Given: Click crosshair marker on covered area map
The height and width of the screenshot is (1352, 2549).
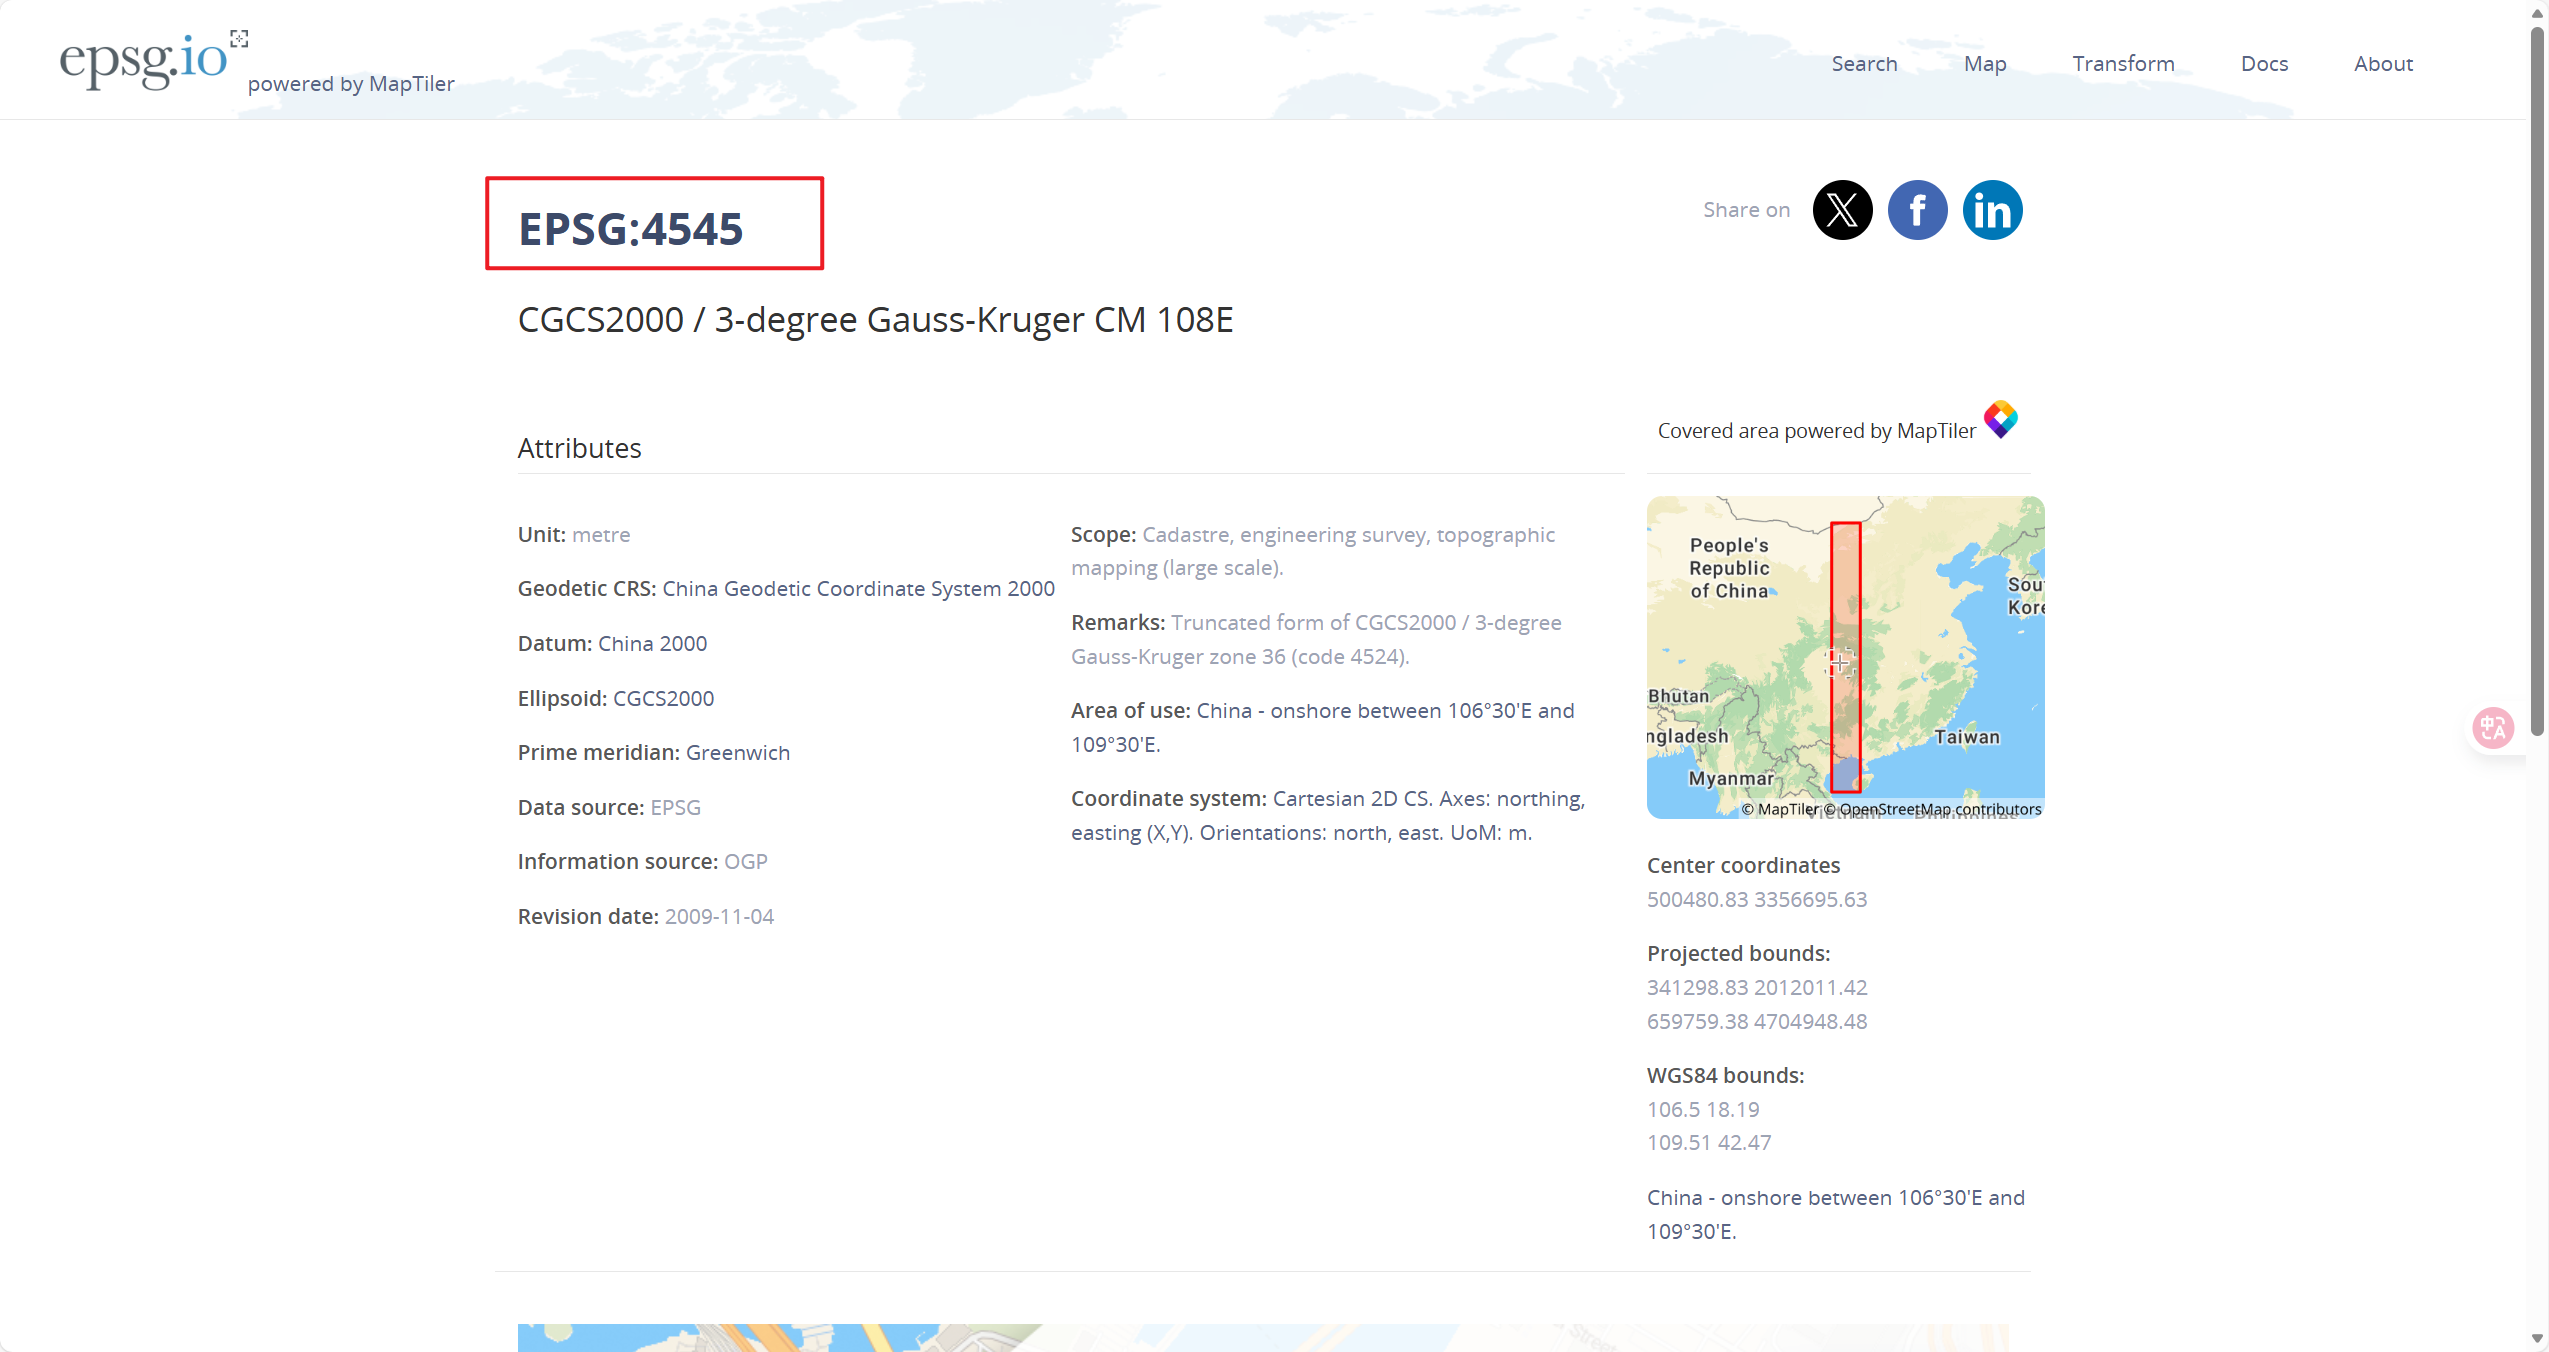Looking at the screenshot, I should click(x=1840, y=662).
